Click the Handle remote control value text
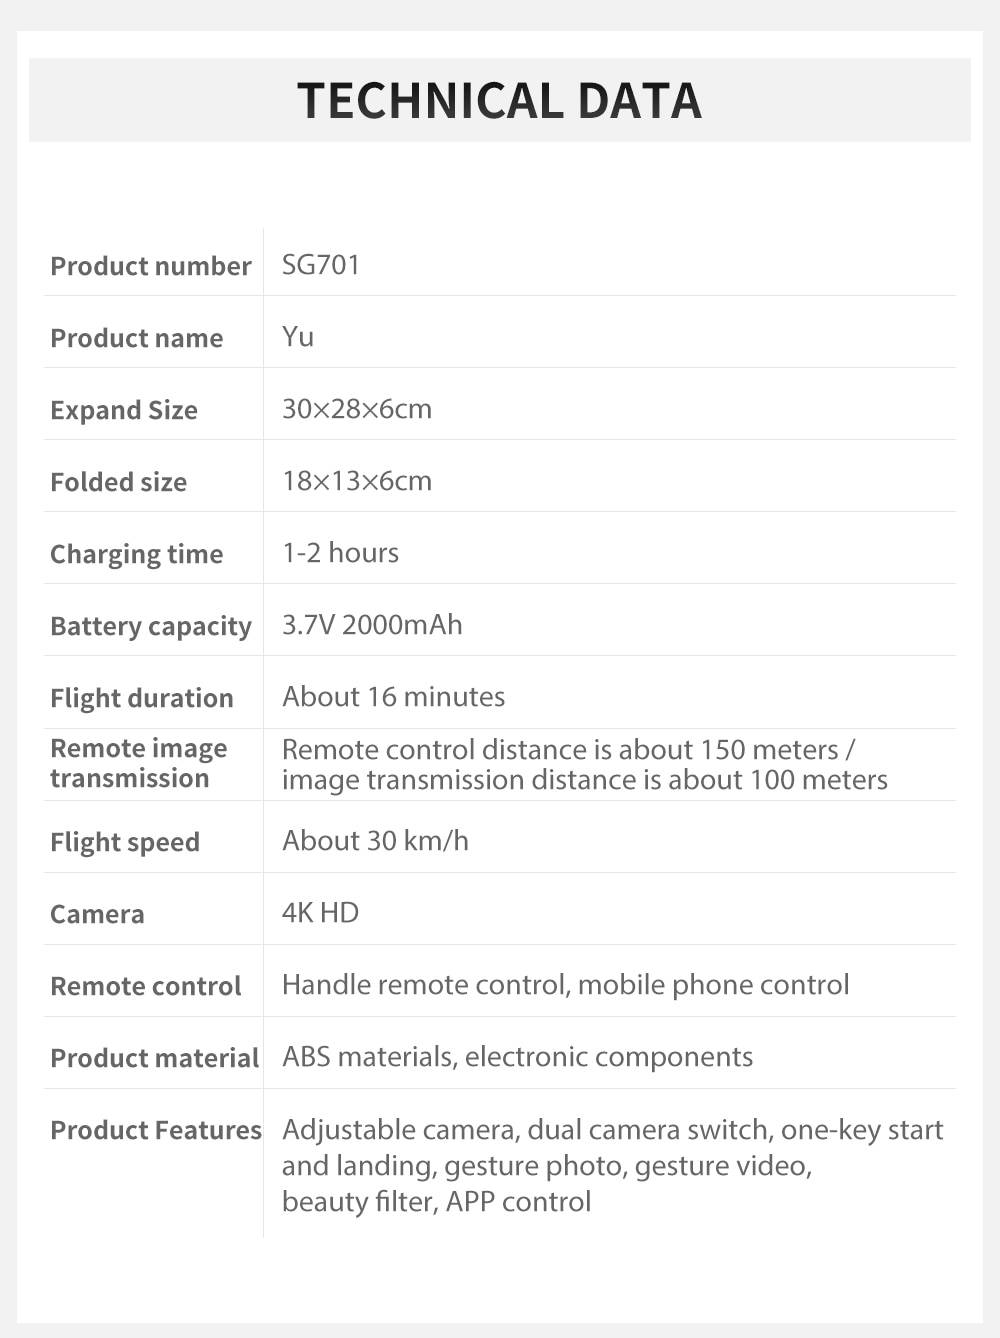Screen dimensions: 1000x1338 (x=565, y=985)
